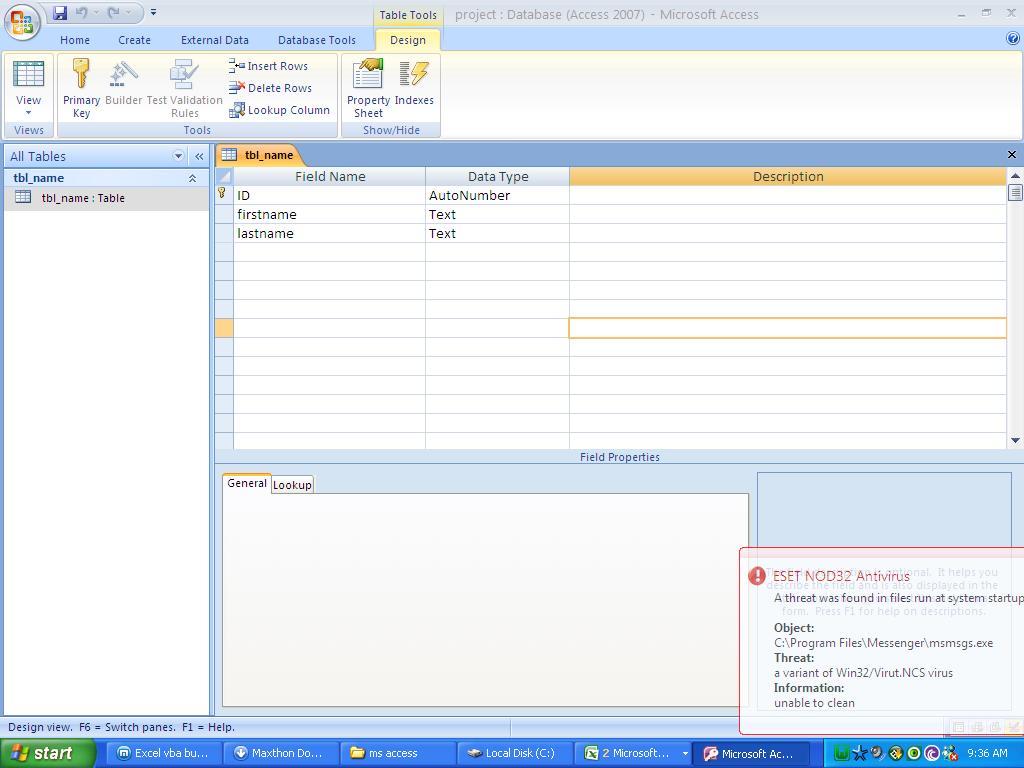Expand the View dropdown arrow

[x=29, y=112]
